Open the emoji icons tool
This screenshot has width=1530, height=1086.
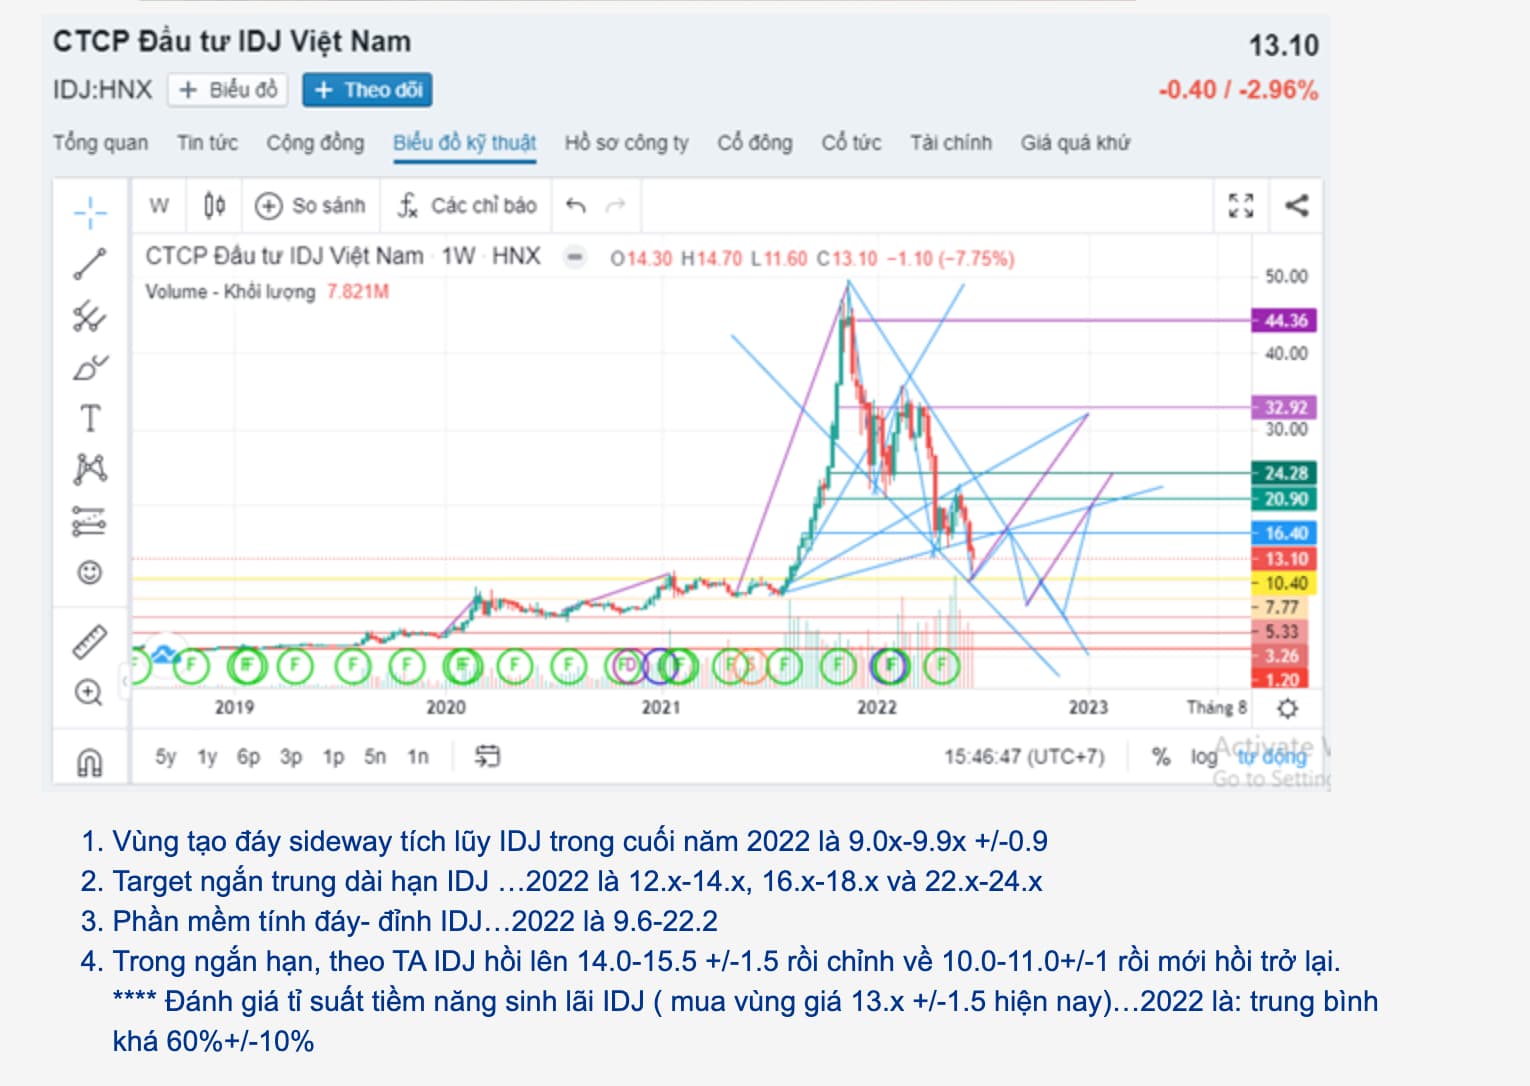[90, 572]
